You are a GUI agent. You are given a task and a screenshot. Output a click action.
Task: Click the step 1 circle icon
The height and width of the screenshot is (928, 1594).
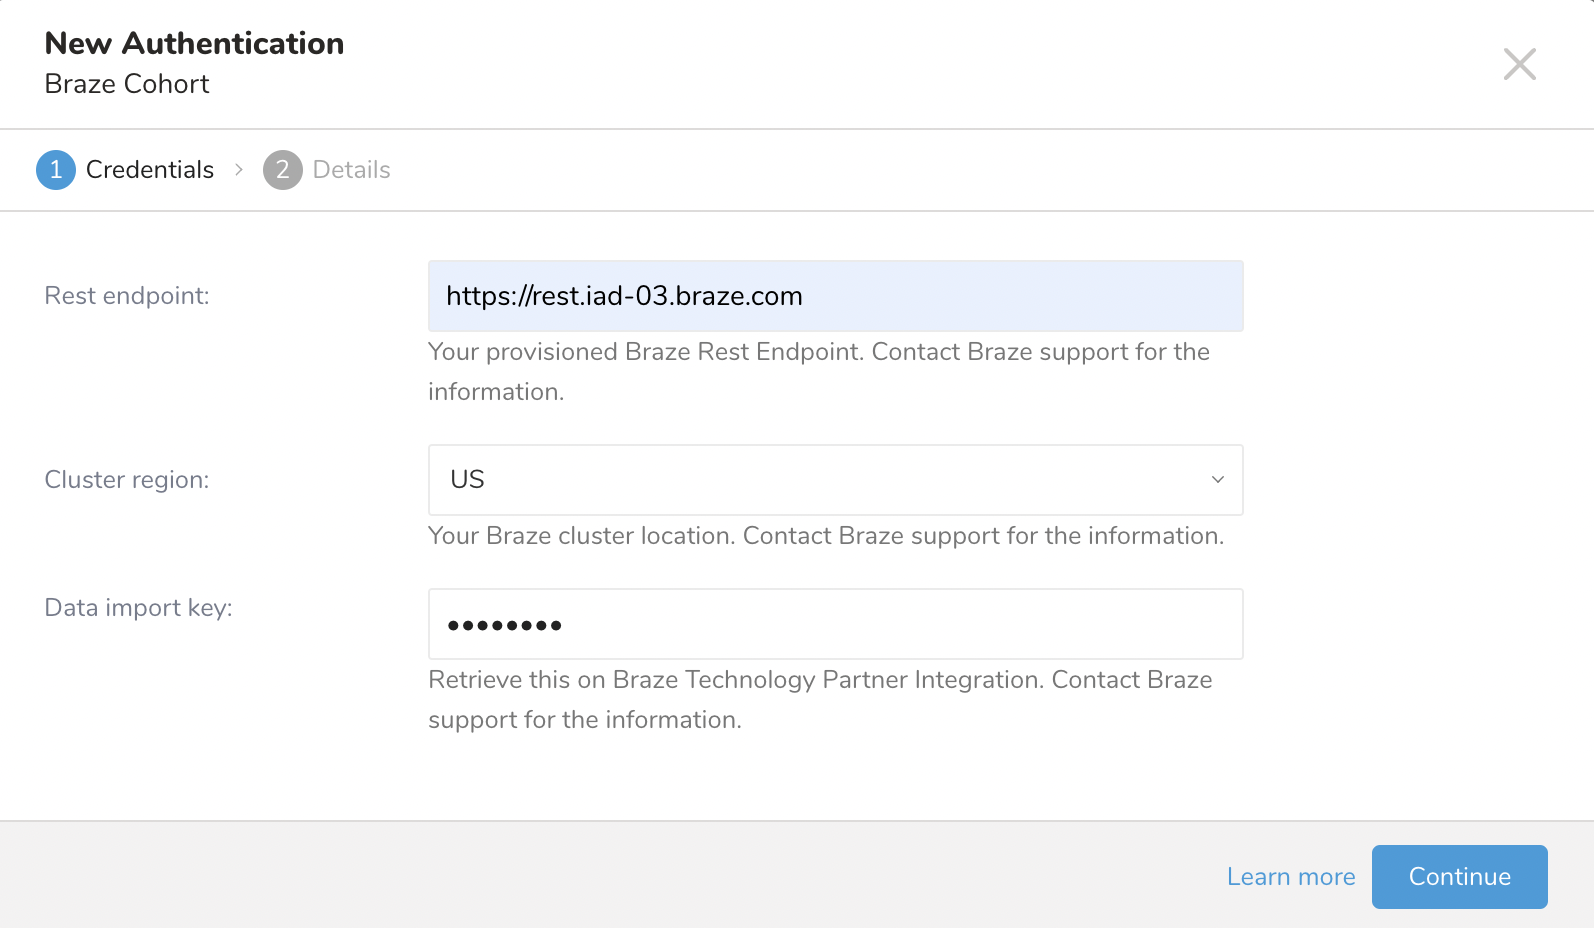(x=56, y=170)
